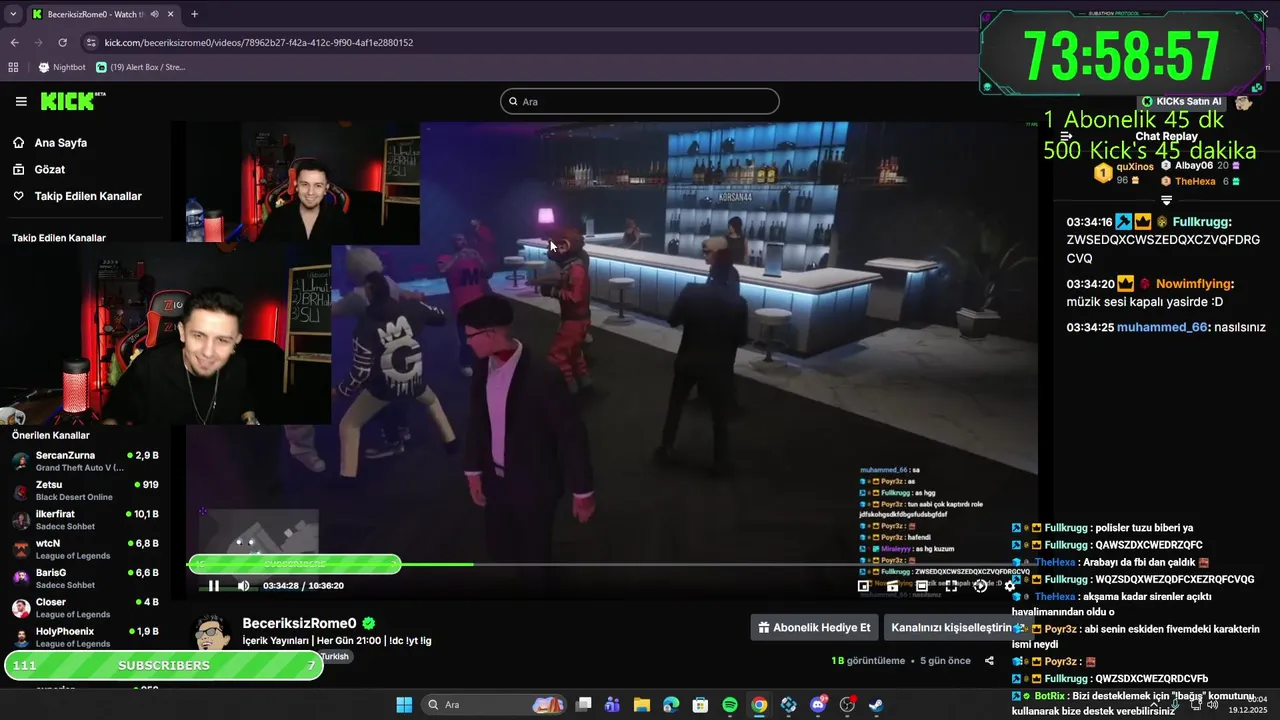Screen dimensions: 1280x720
Task: Open Takip Edilen Kanallar menu item
Action: click(77, 196)
